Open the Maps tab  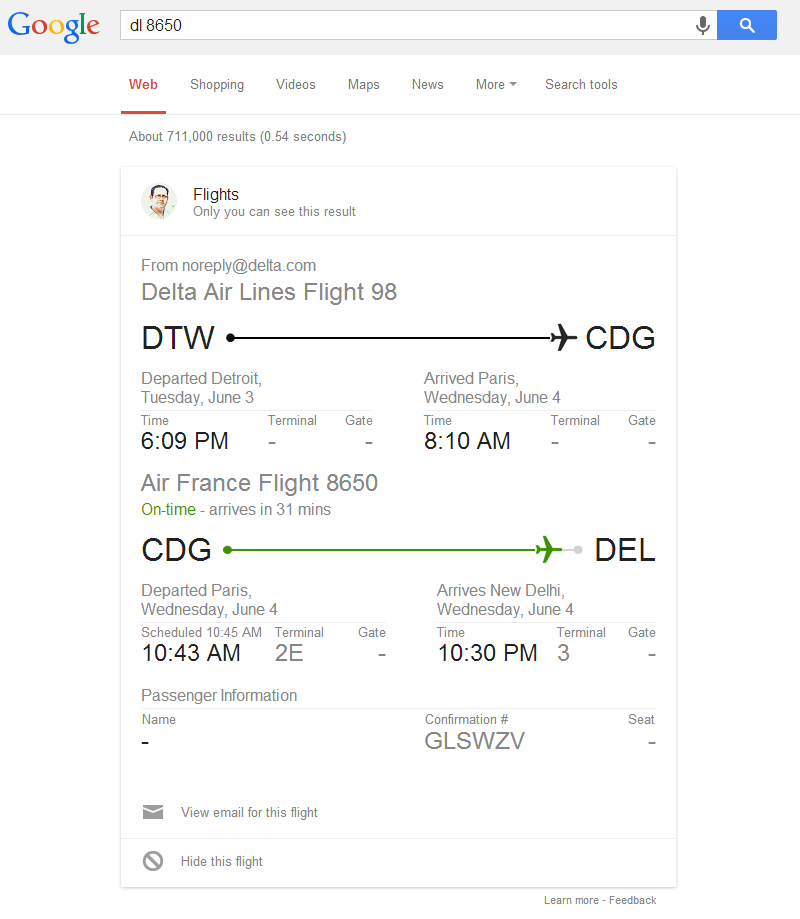click(x=363, y=84)
